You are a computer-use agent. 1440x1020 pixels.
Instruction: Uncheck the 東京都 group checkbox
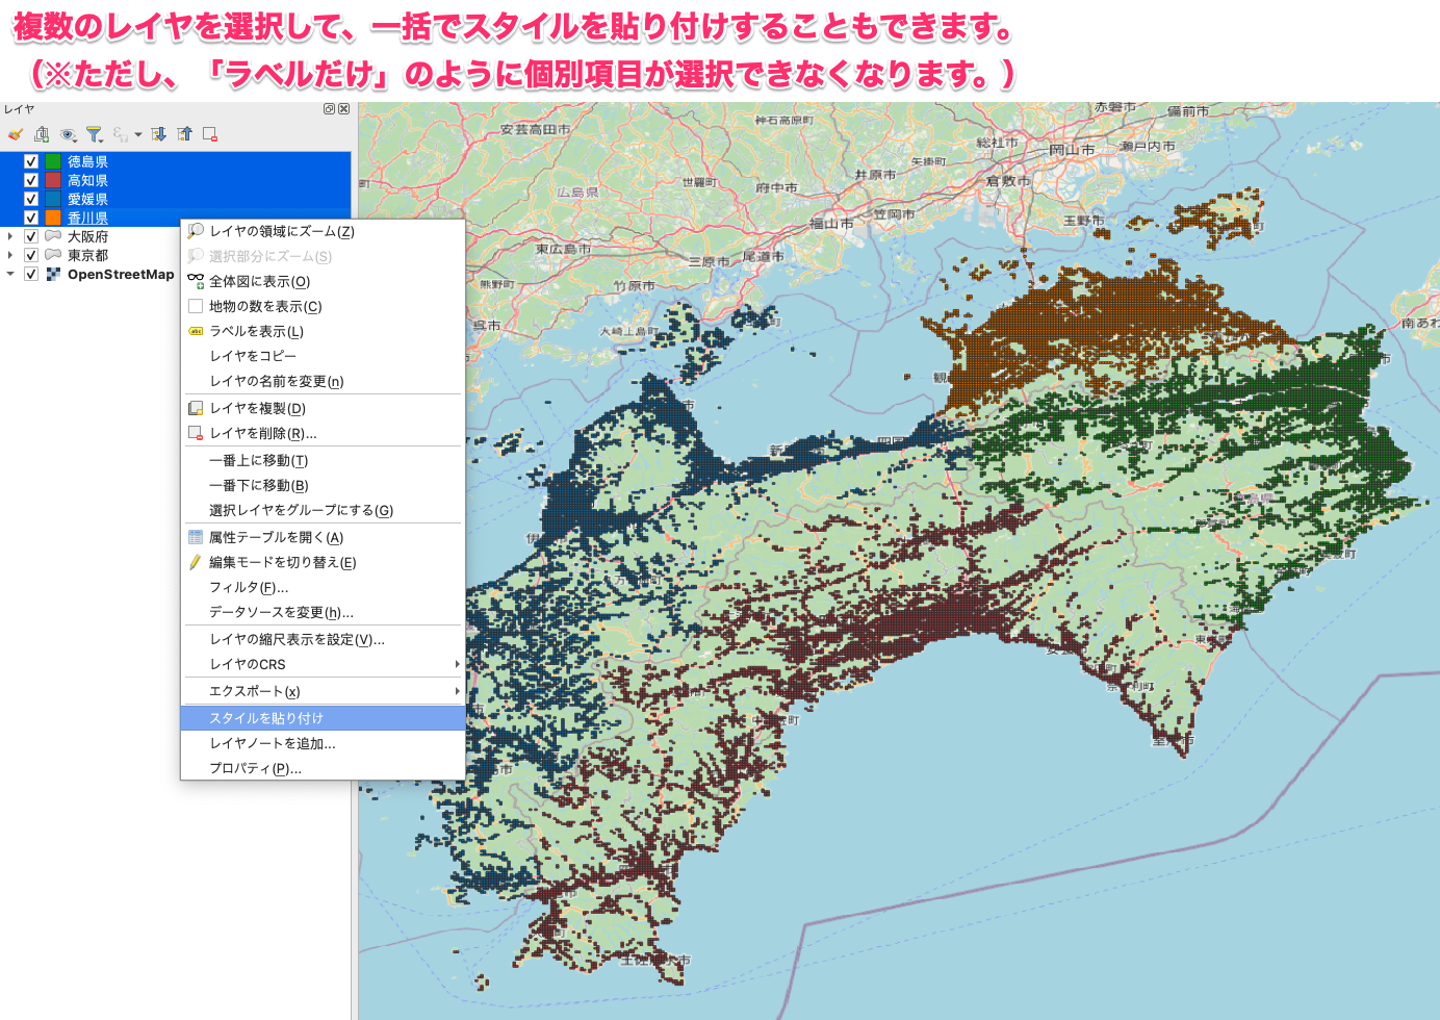point(31,256)
